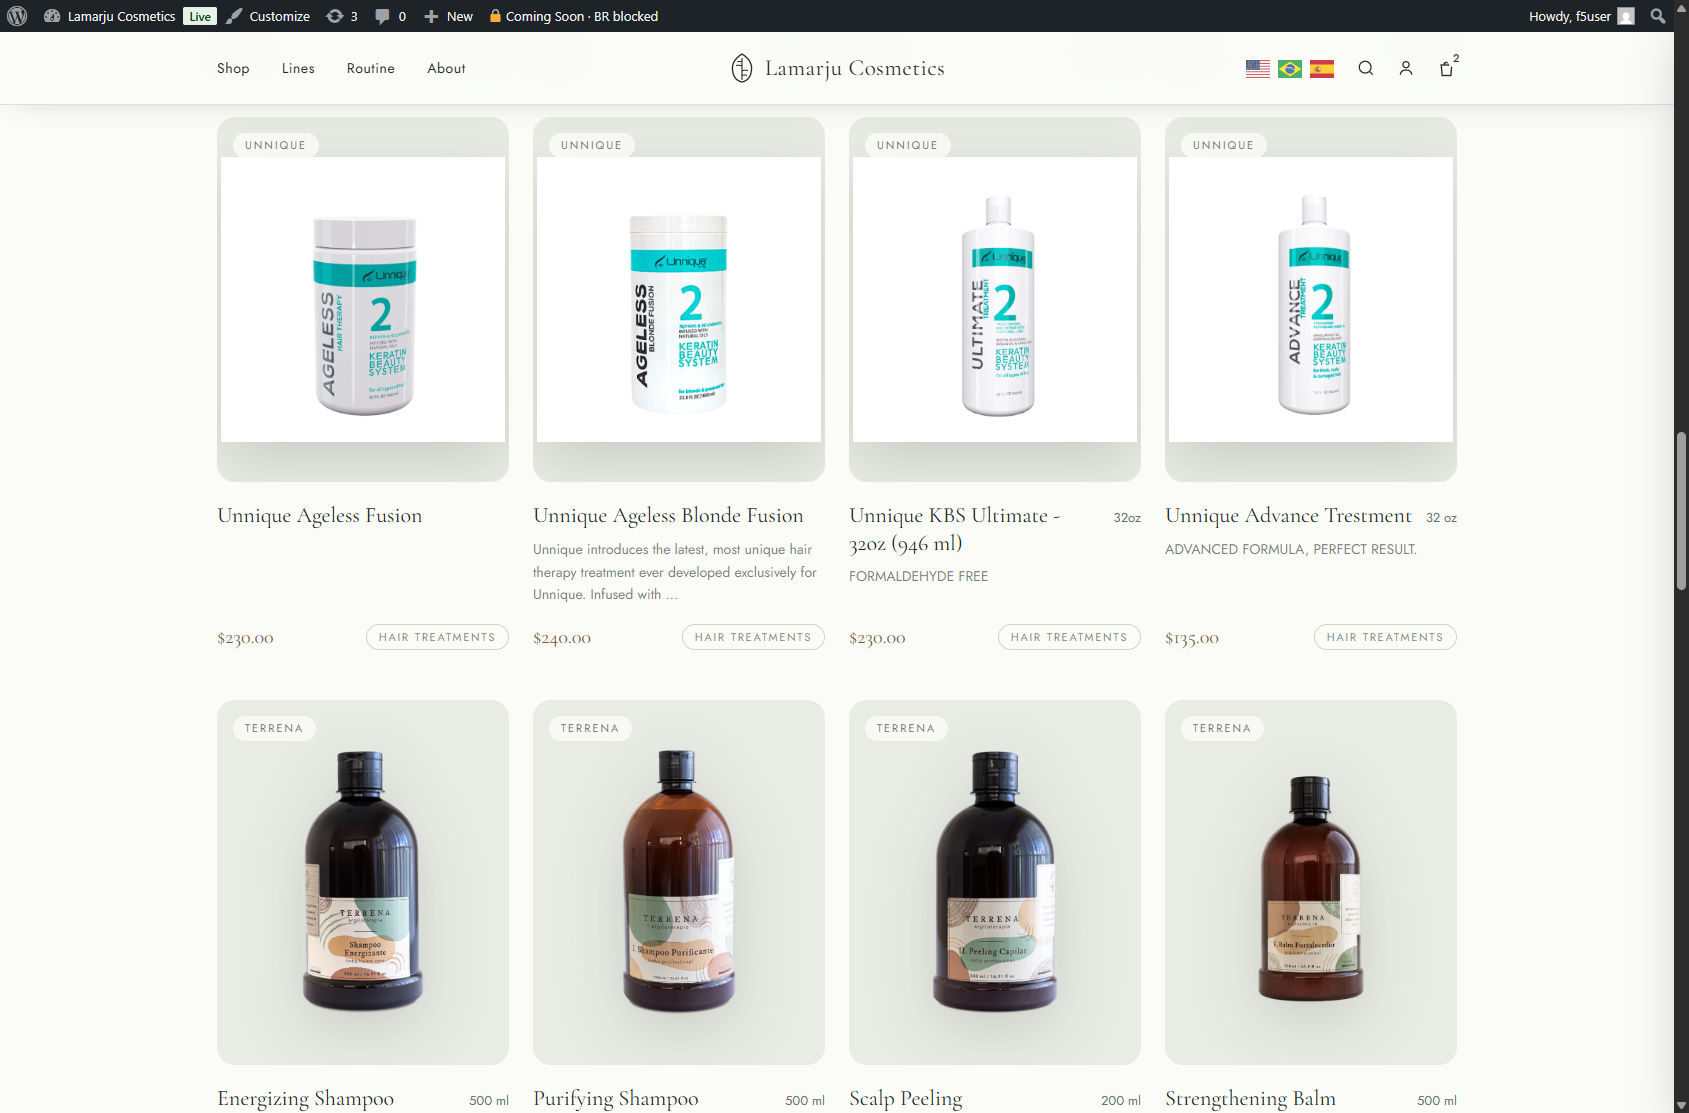Image resolution: width=1689 pixels, height=1113 pixels.
Task: Open Lamarju Cosmetics site dashboard link
Action: pos(110,16)
